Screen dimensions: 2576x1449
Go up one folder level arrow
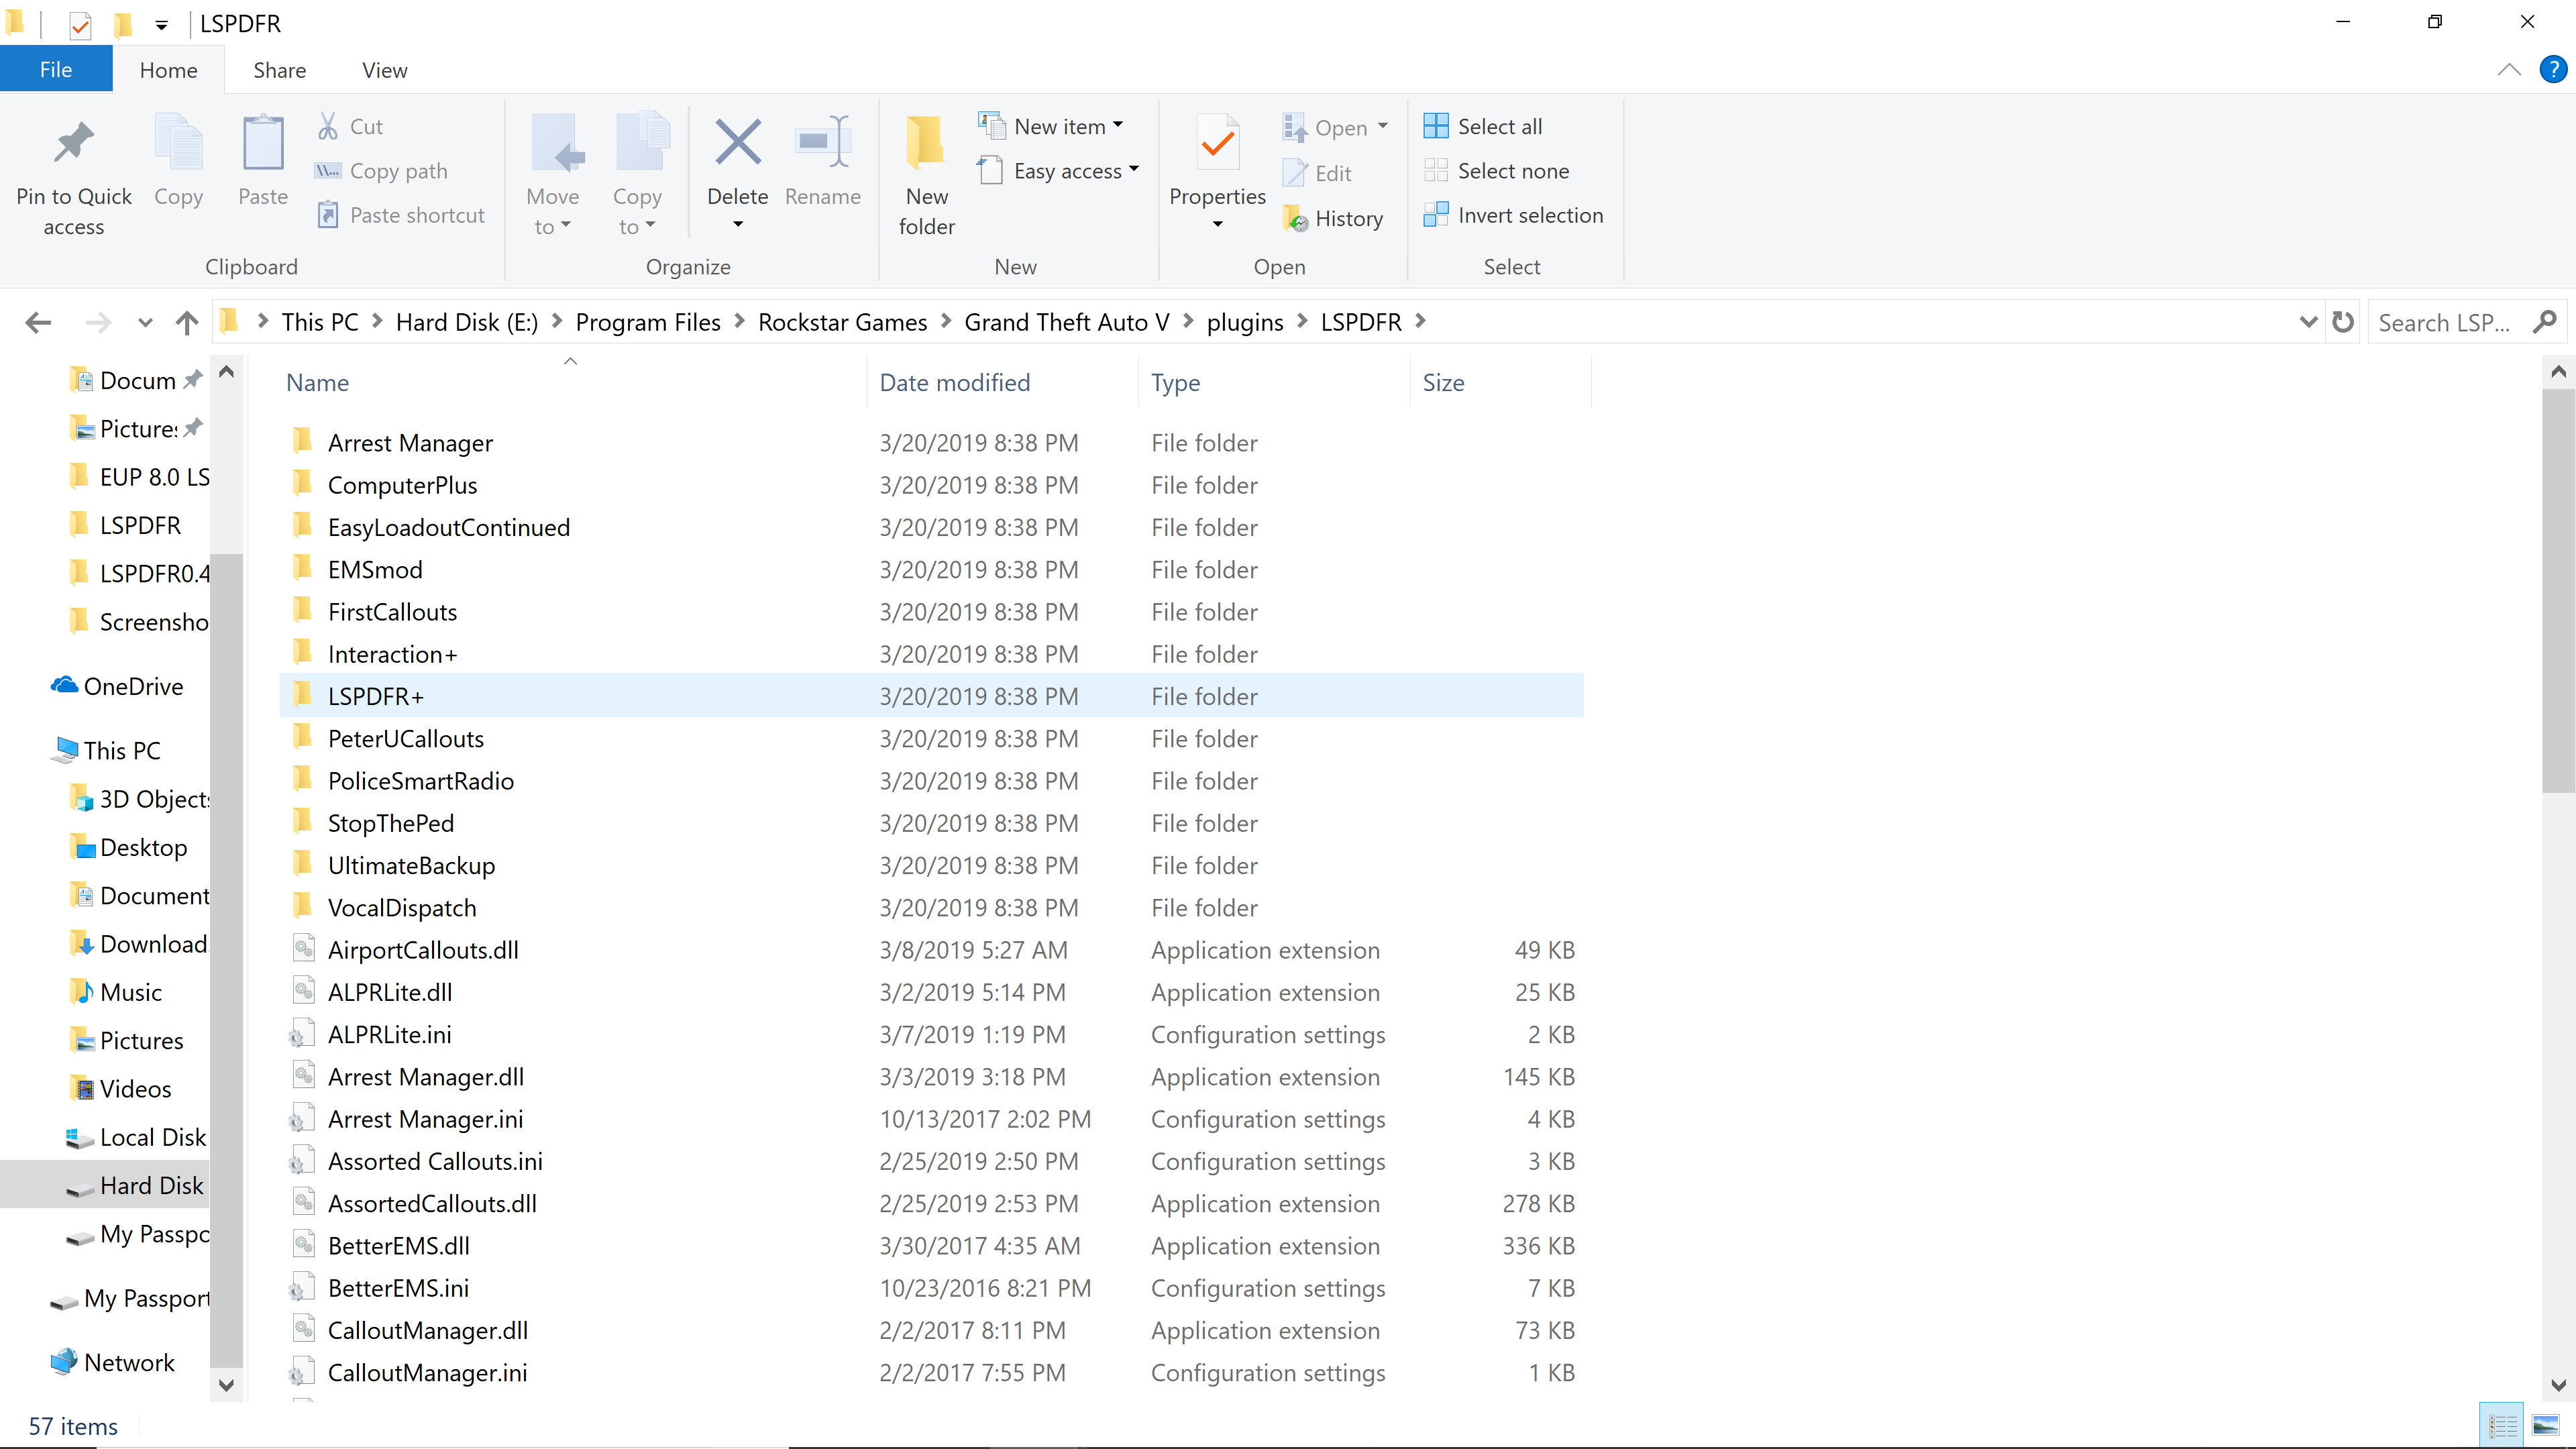pyautogui.click(x=186, y=322)
